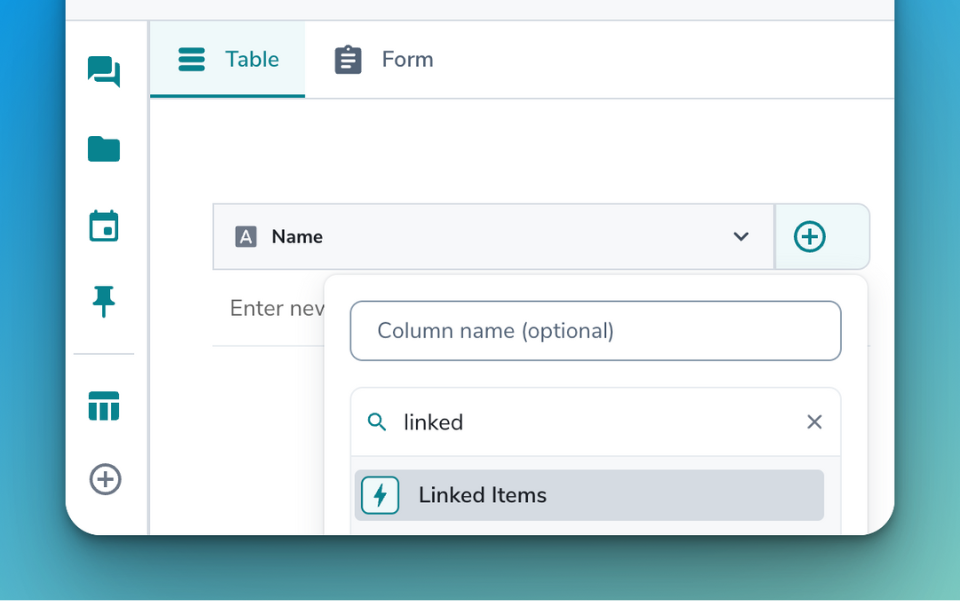Click the Enter new row field
Viewport: 960px width, 601px height.
(269, 308)
